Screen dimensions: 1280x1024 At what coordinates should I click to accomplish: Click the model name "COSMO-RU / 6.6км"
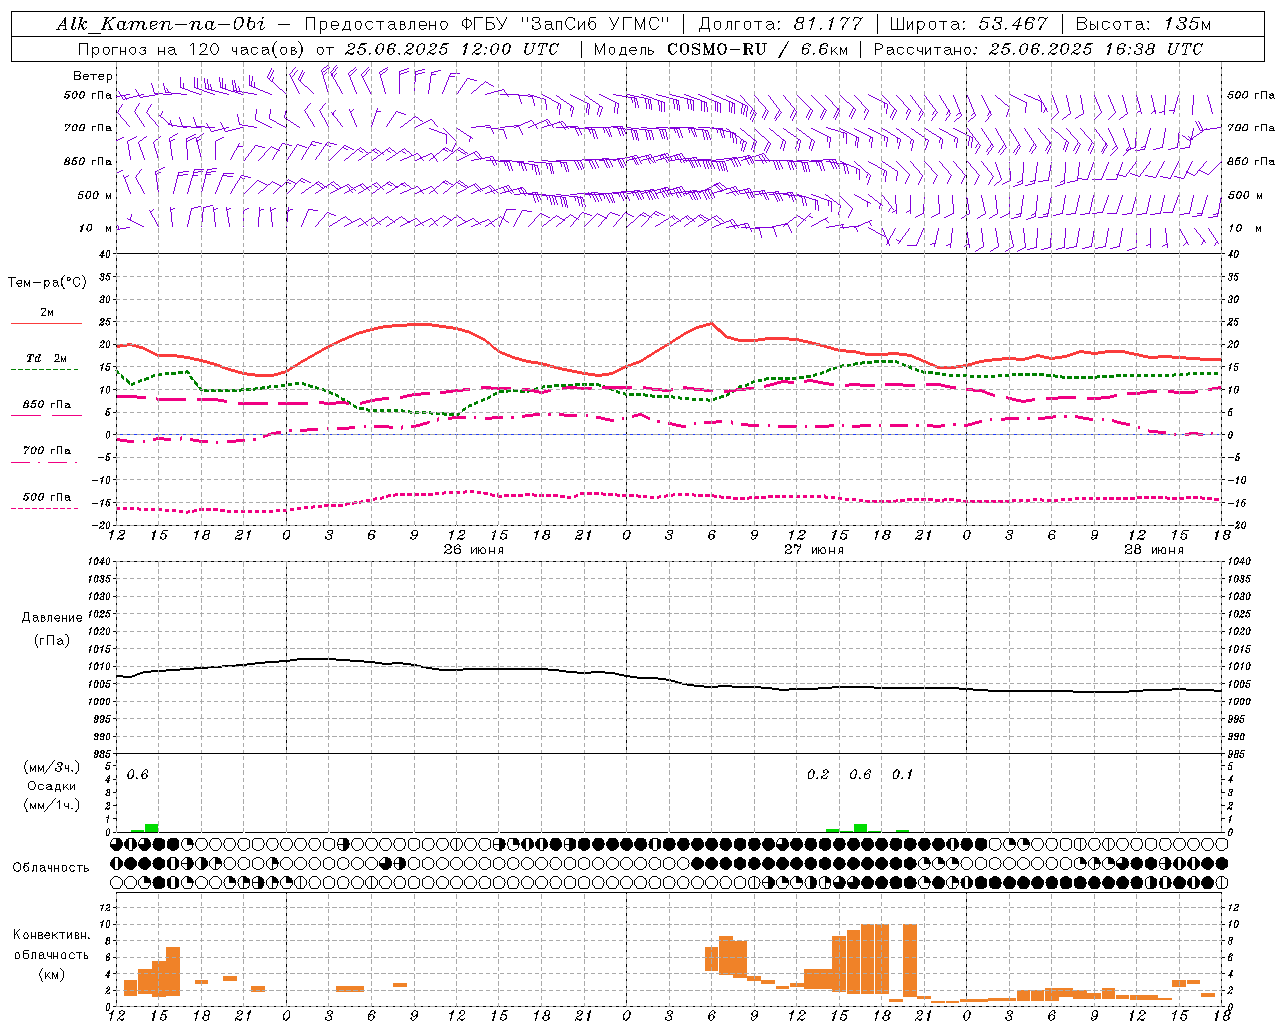[758, 49]
